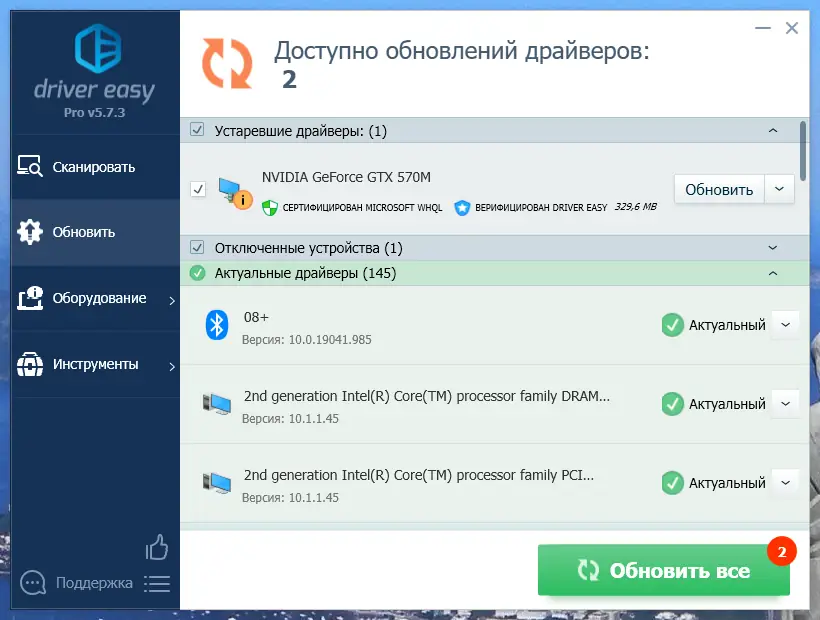Uncheck the NVIDIA GeForce GTX 570M driver
Image resolution: width=820 pixels, height=620 pixels.
click(x=197, y=188)
